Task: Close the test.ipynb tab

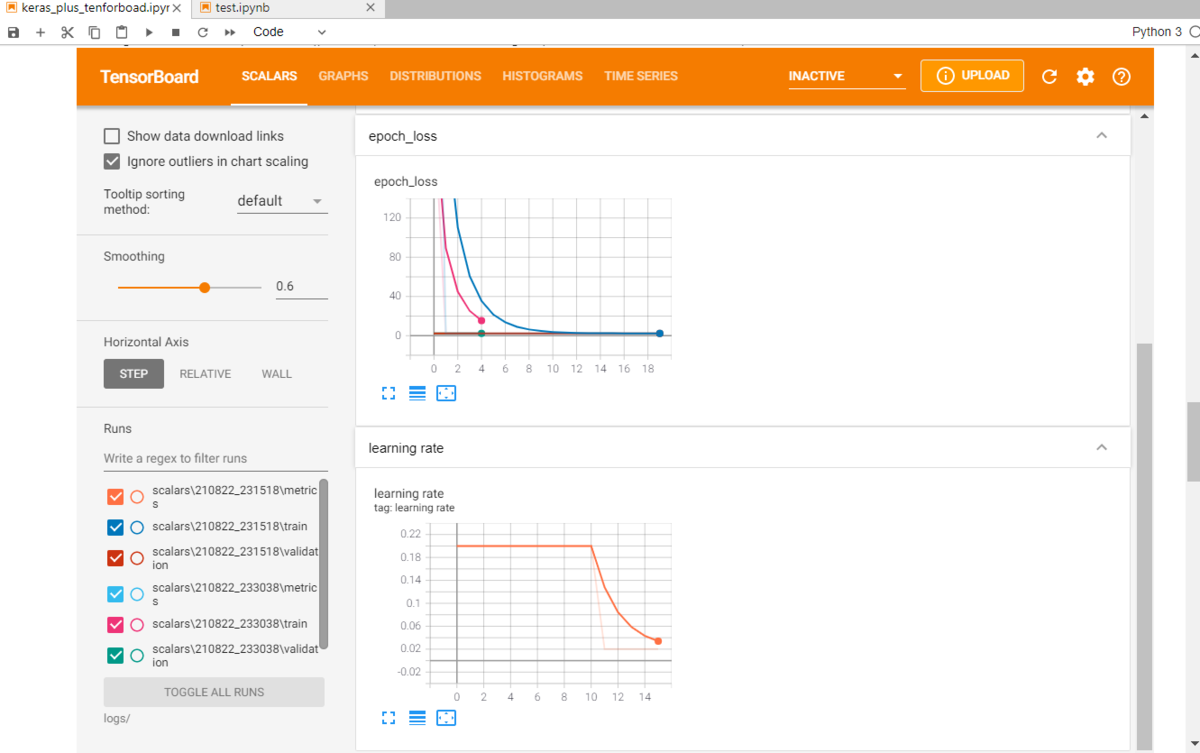Action: [x=370, y=7]
